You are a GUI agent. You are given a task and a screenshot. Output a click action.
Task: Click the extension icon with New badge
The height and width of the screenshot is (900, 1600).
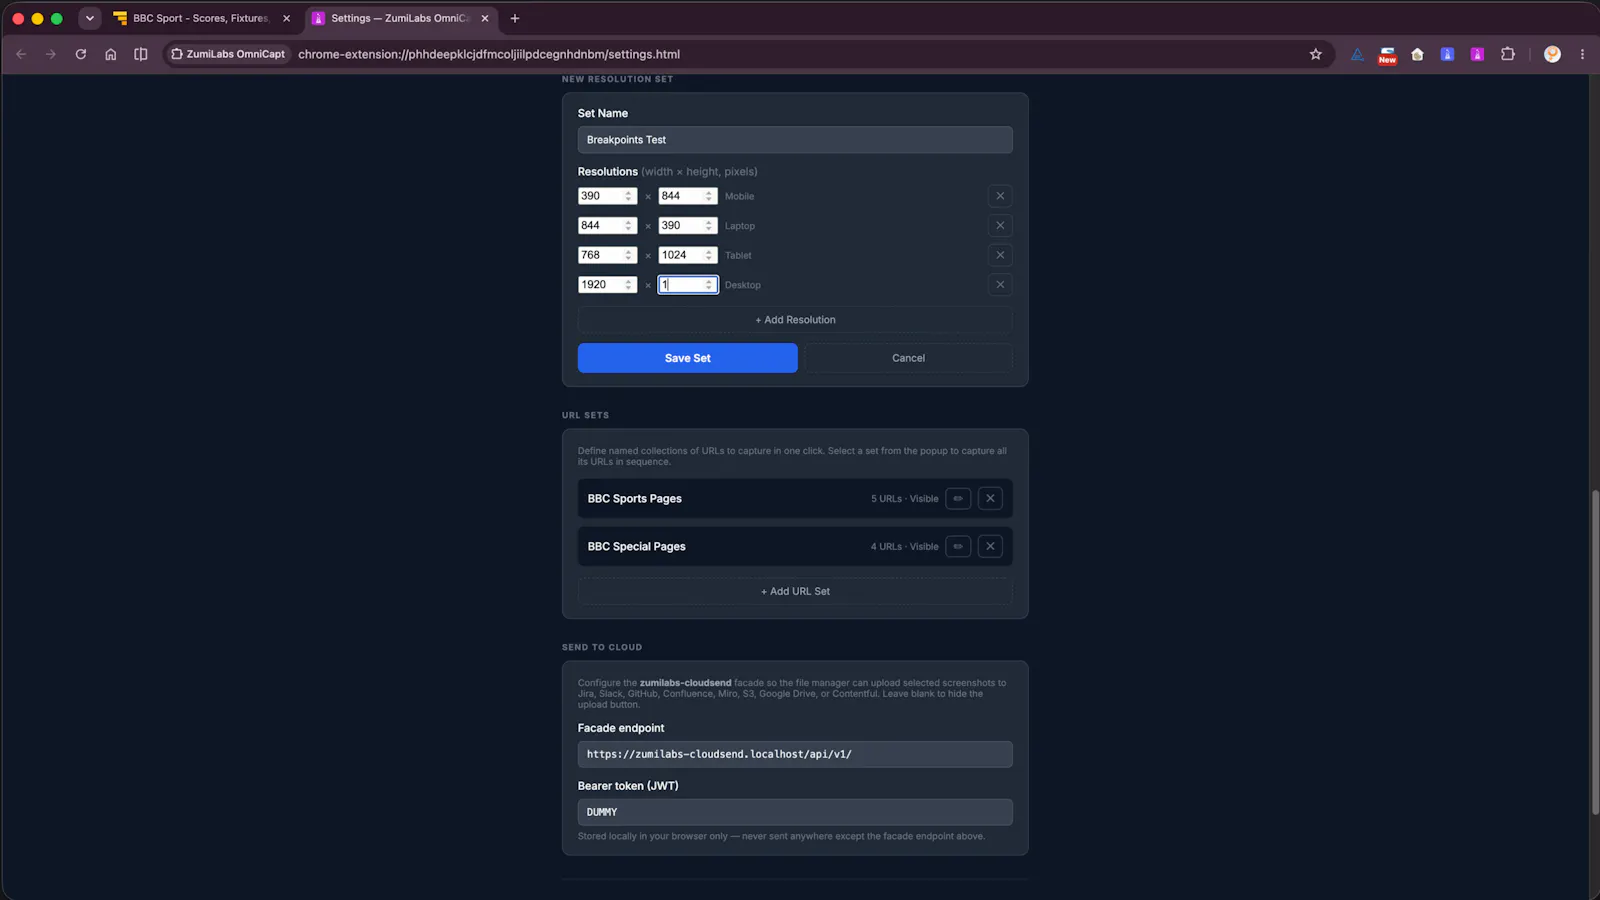(x=1387, y=55)
